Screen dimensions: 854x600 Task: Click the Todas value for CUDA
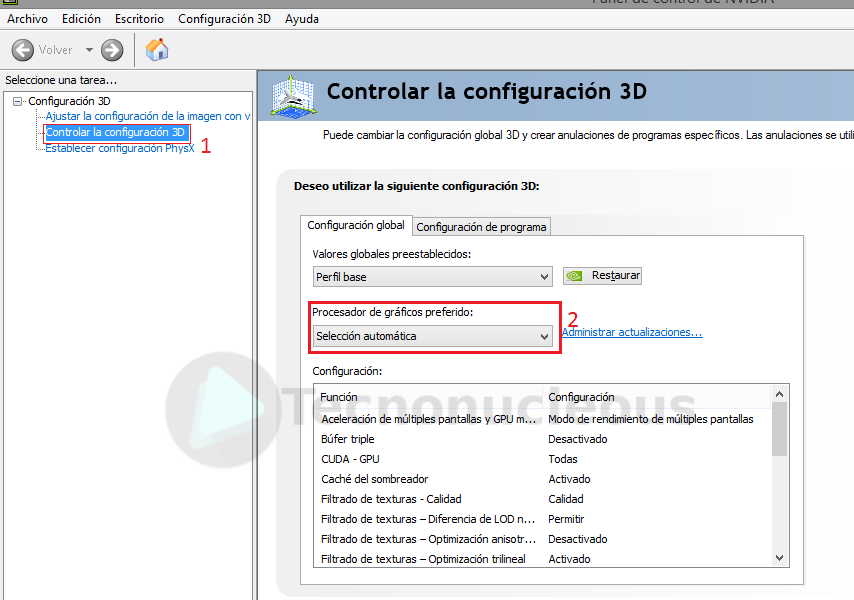(563, 459)
